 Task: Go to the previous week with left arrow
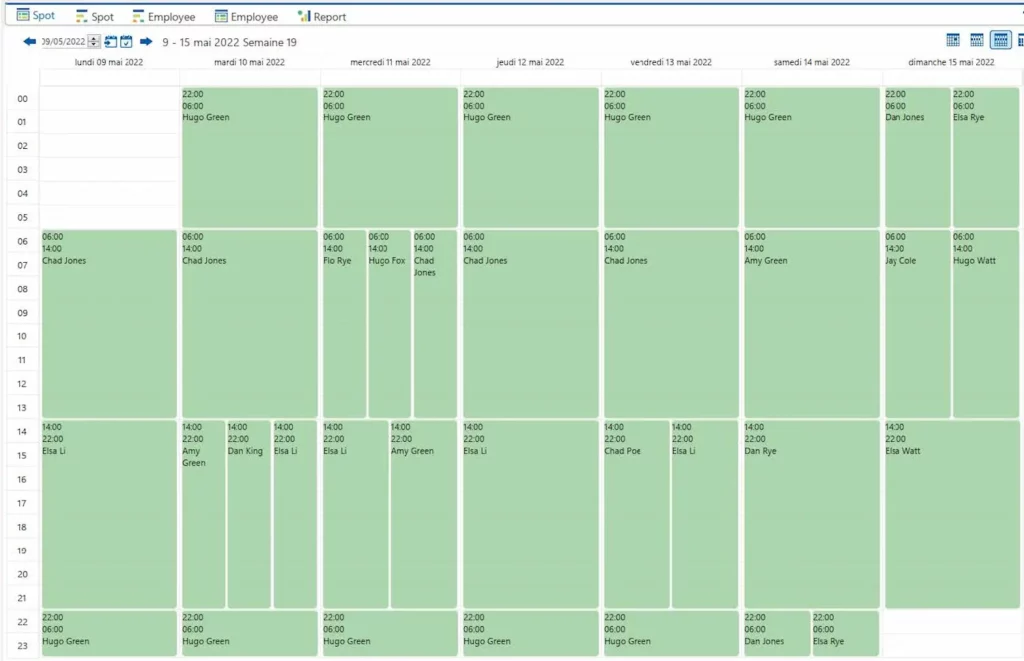[x=29, y=42]
